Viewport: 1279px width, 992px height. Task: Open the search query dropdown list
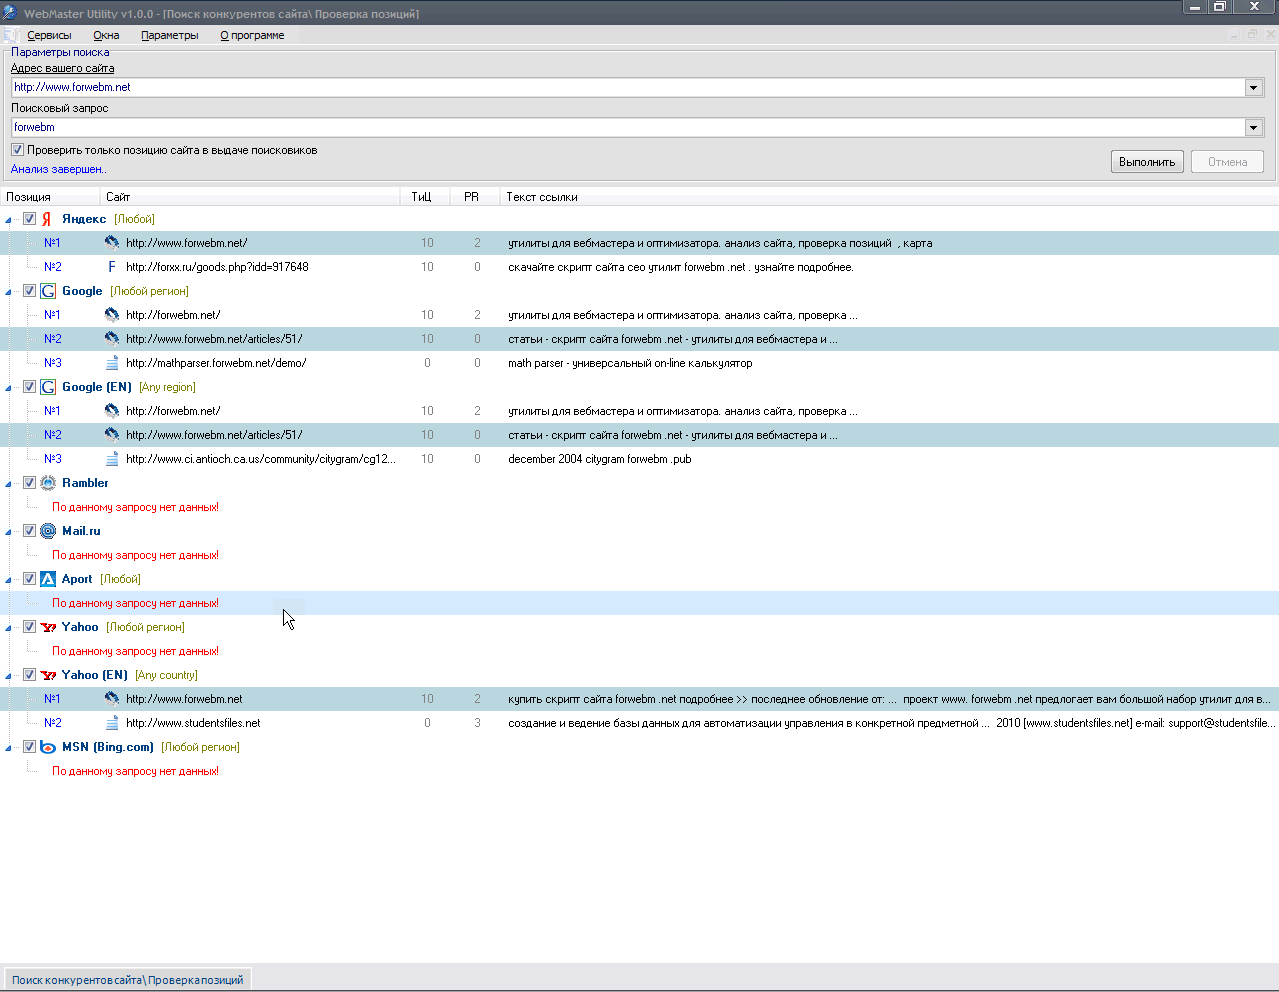pos(1253,128)
